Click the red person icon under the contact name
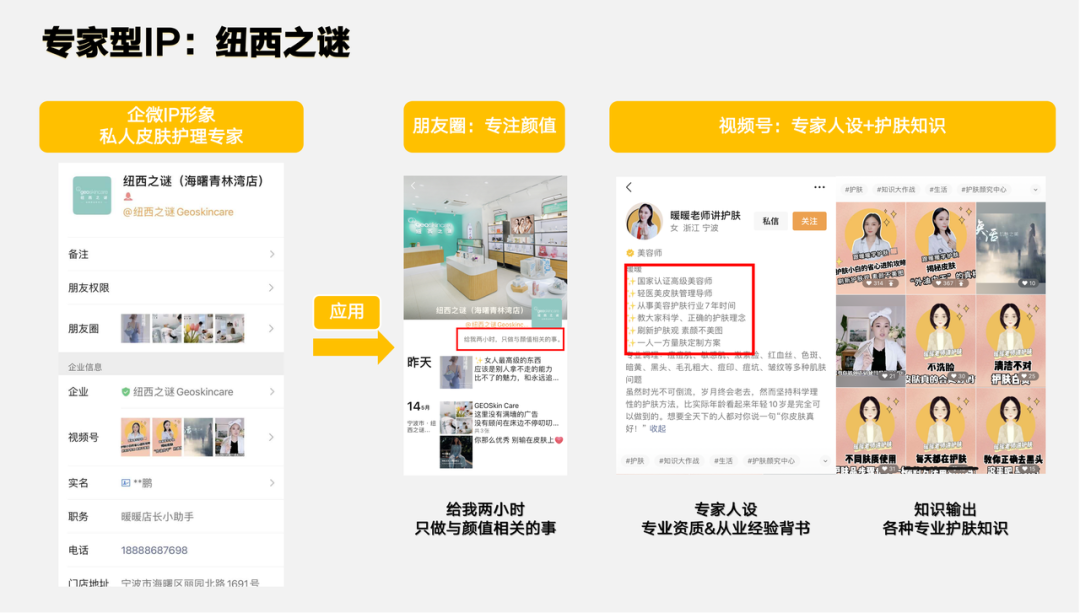The image size is (1080, 613). pos(128,197)
